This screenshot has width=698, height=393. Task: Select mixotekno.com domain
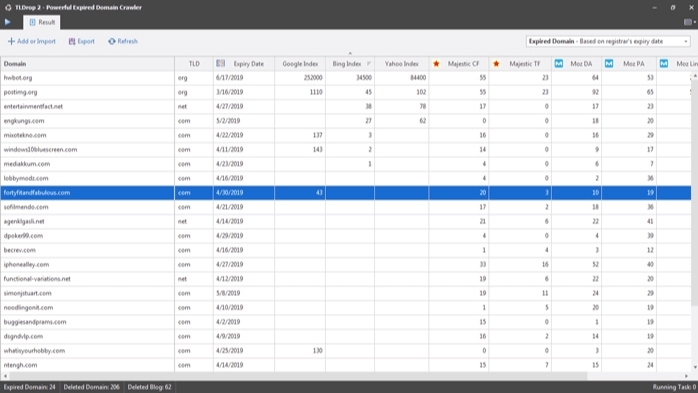[25, 135]
